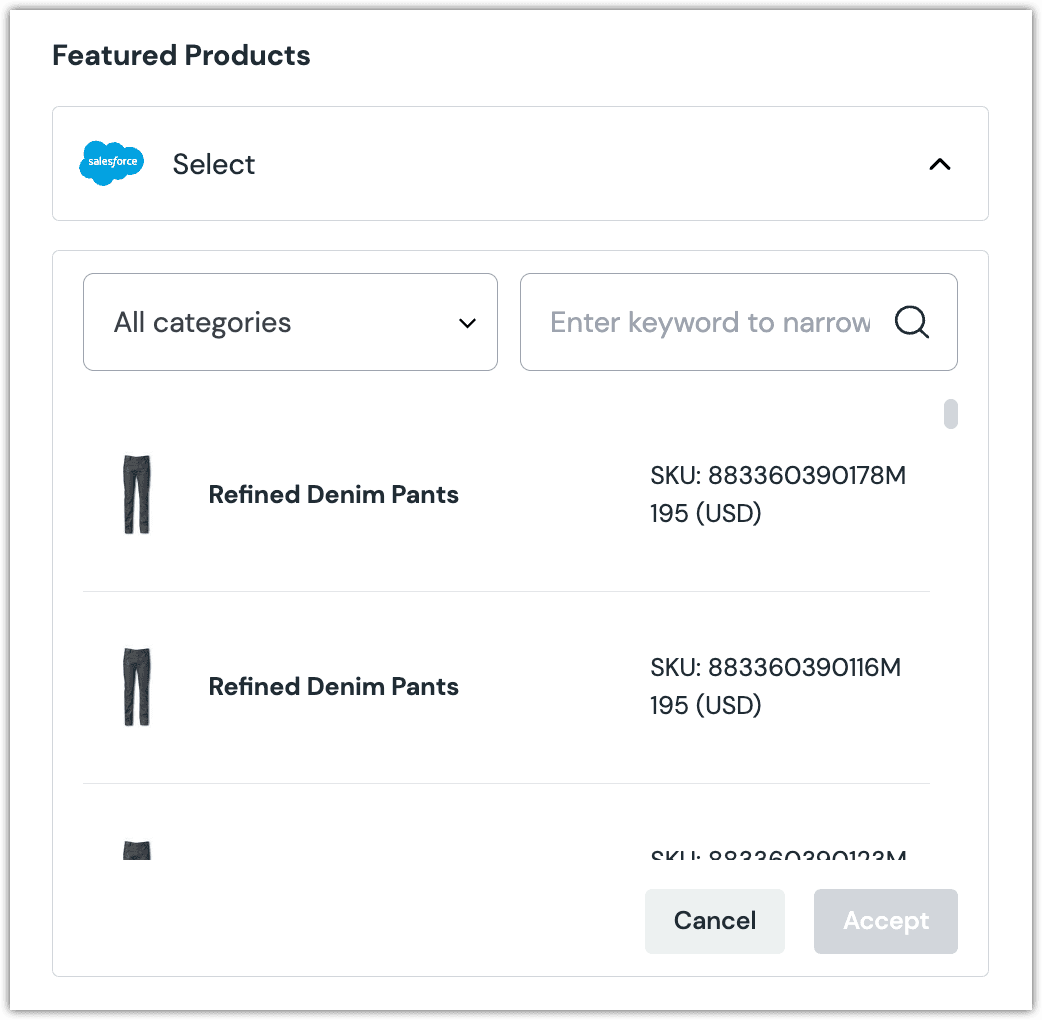The image size is (1042, 1020).
Task: Select pants thumbnail for SKU ending 116M
Action: tap(137, 687)
